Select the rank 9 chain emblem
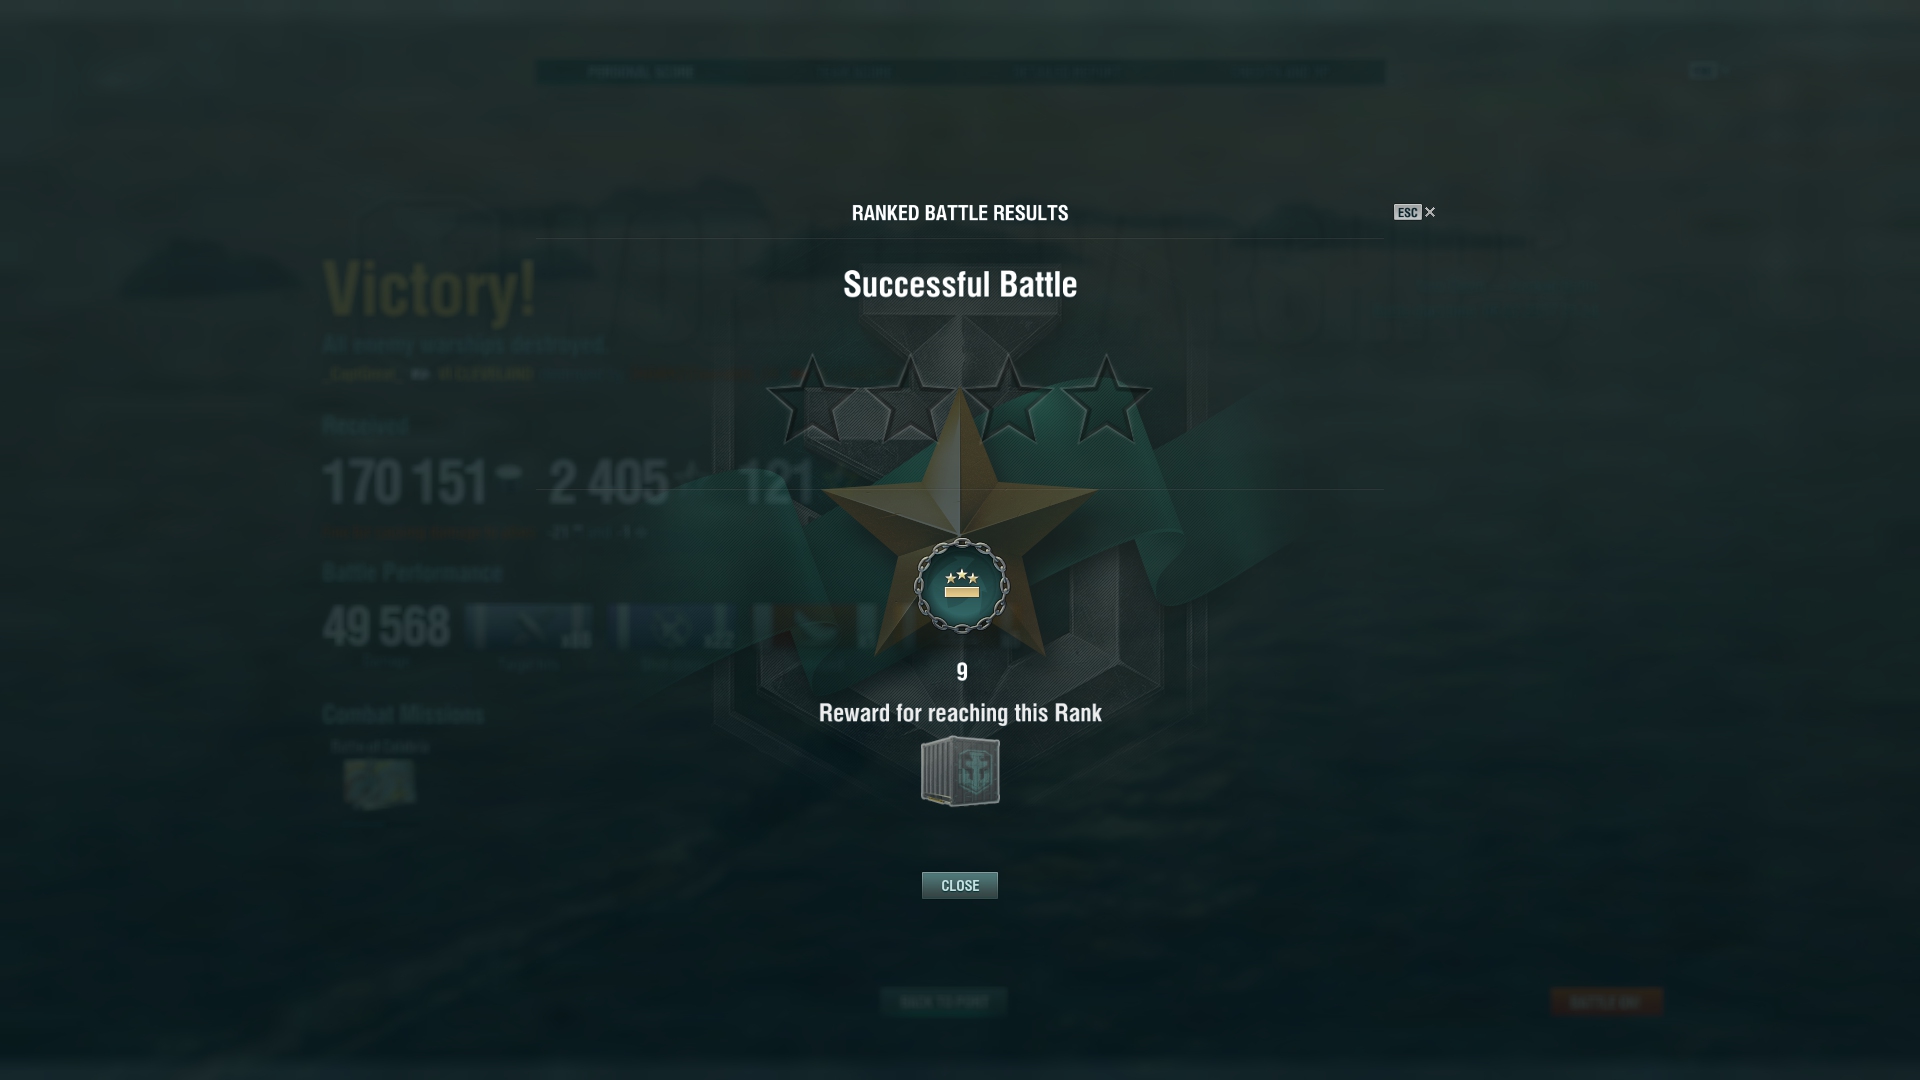The width and height of the screenshot is (1920, 1080). click(x=962, y=586)
